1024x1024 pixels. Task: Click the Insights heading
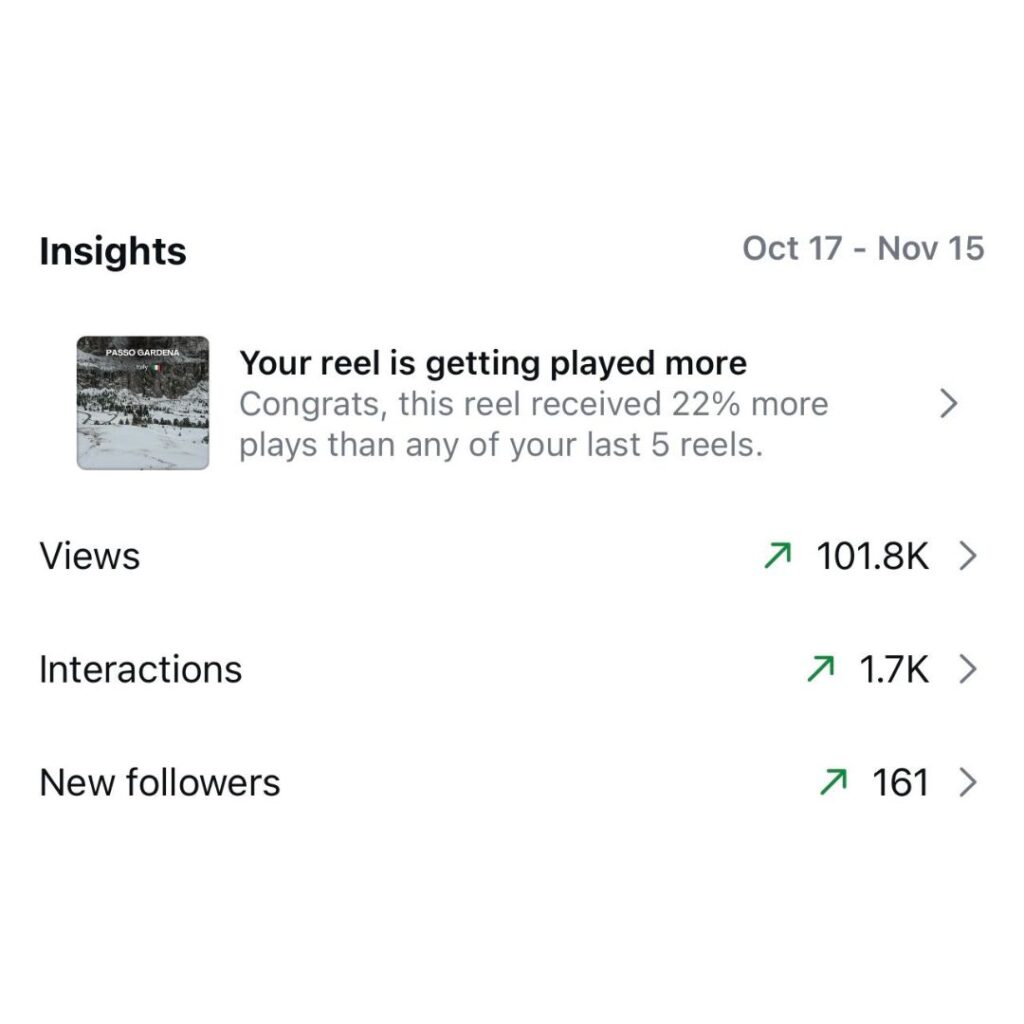click(113, 252)
